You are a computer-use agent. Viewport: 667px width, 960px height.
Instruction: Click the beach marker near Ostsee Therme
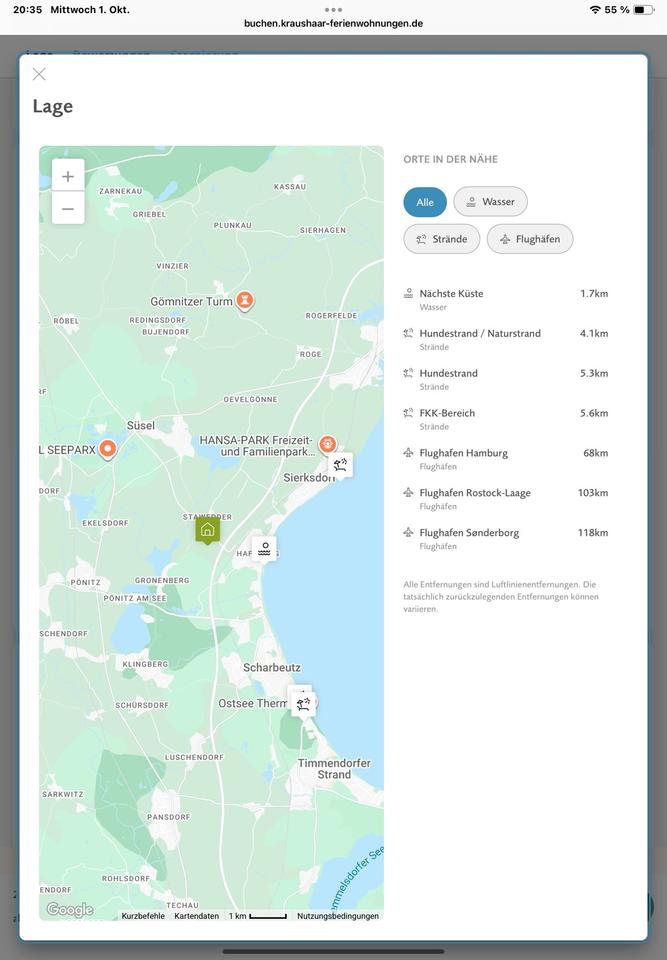[x=303, y=704]
